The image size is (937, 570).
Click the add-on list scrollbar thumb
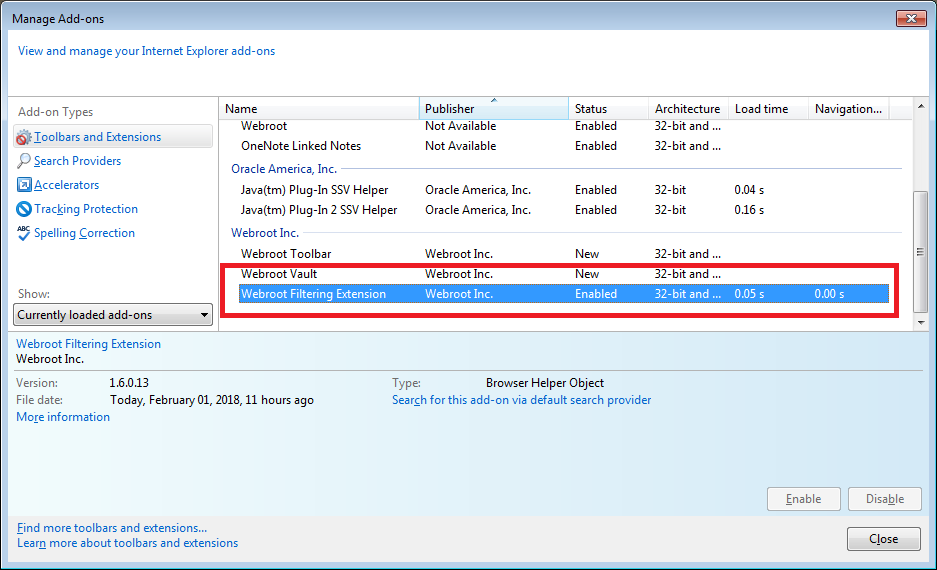click(x=921, y=252)
